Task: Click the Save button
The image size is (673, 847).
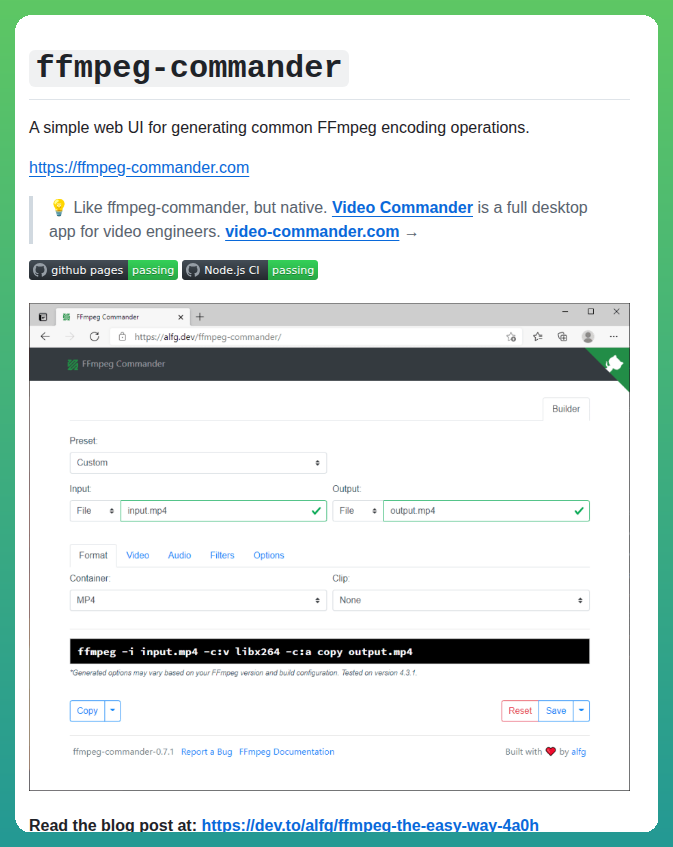Action: pos(556,711)
